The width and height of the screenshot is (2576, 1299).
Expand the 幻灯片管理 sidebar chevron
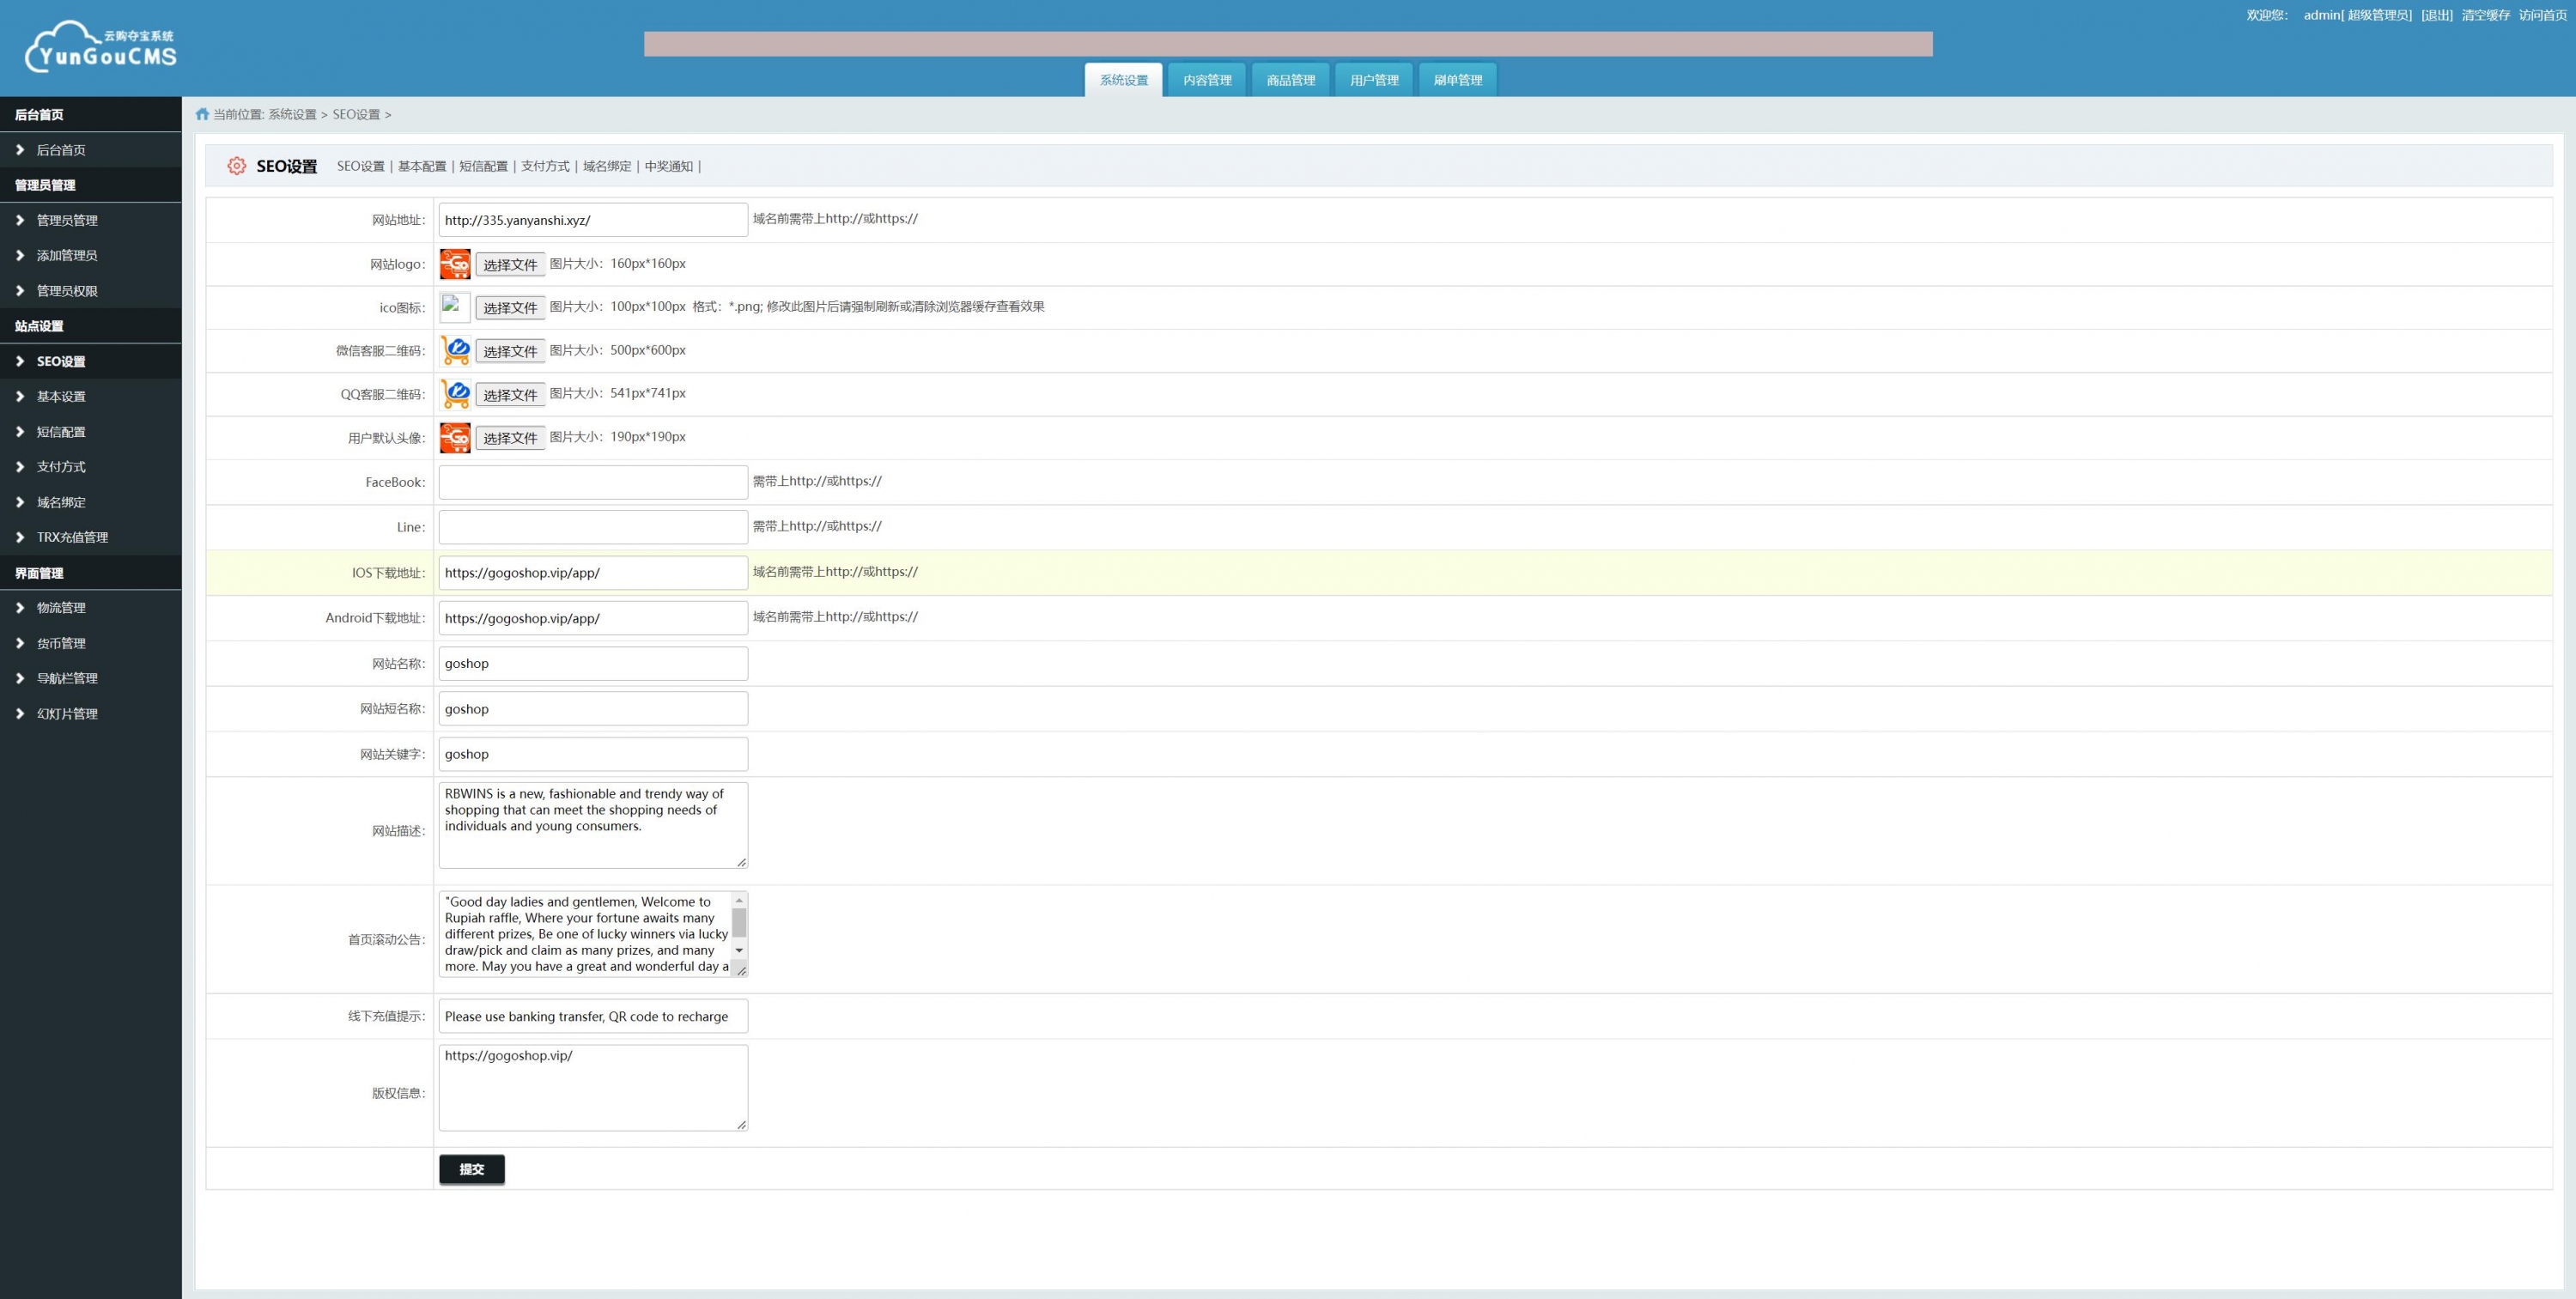pyautogui.click(x=20, y=713)
